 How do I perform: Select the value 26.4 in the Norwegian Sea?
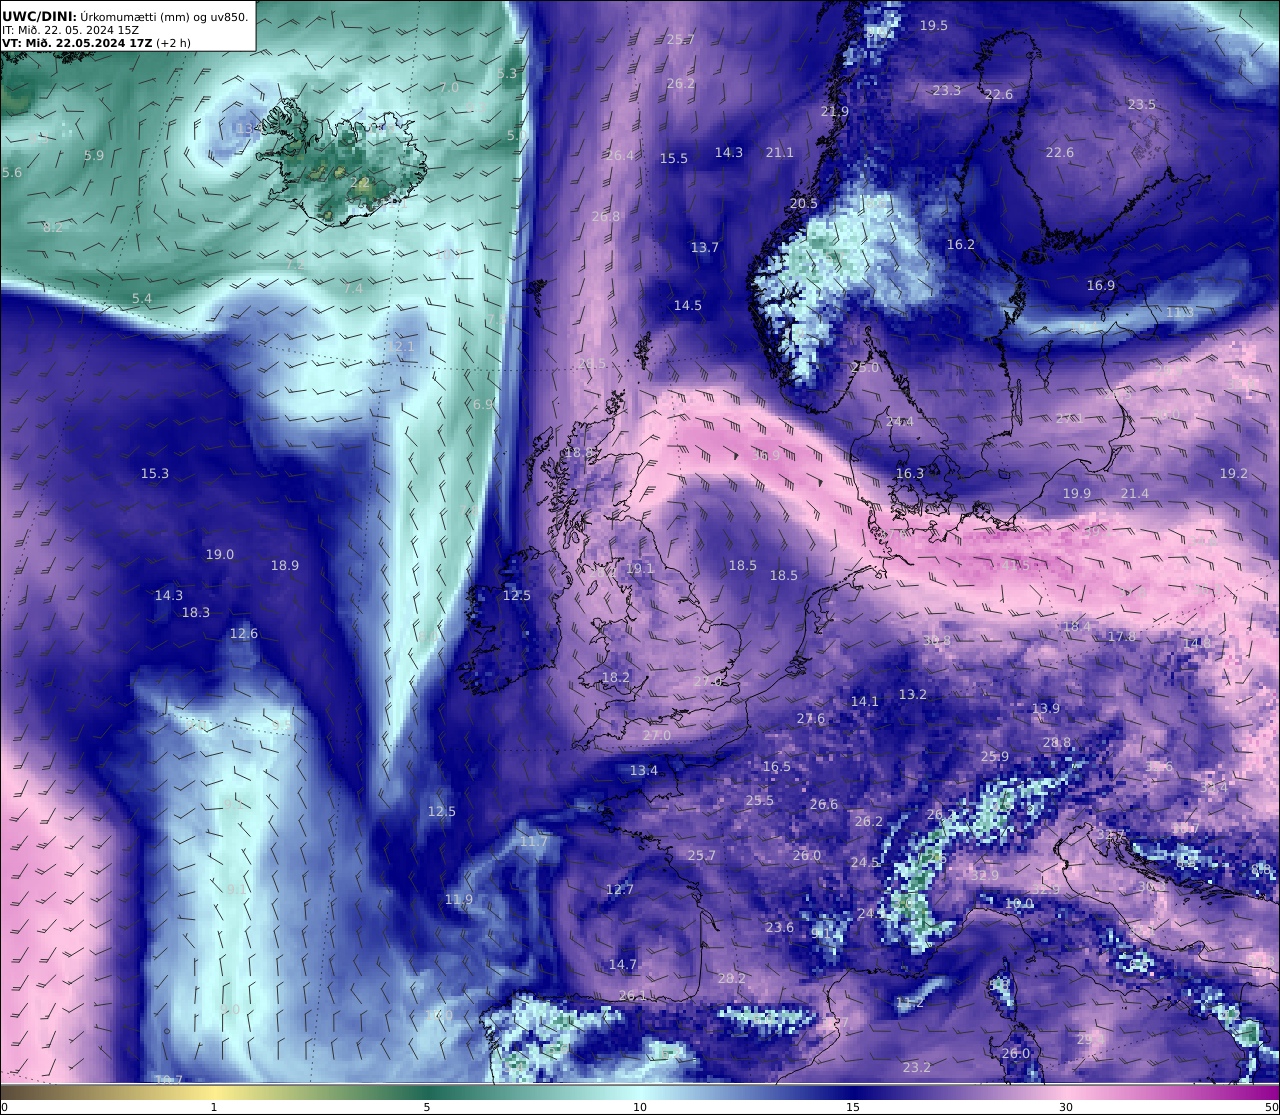pos(620,155)
